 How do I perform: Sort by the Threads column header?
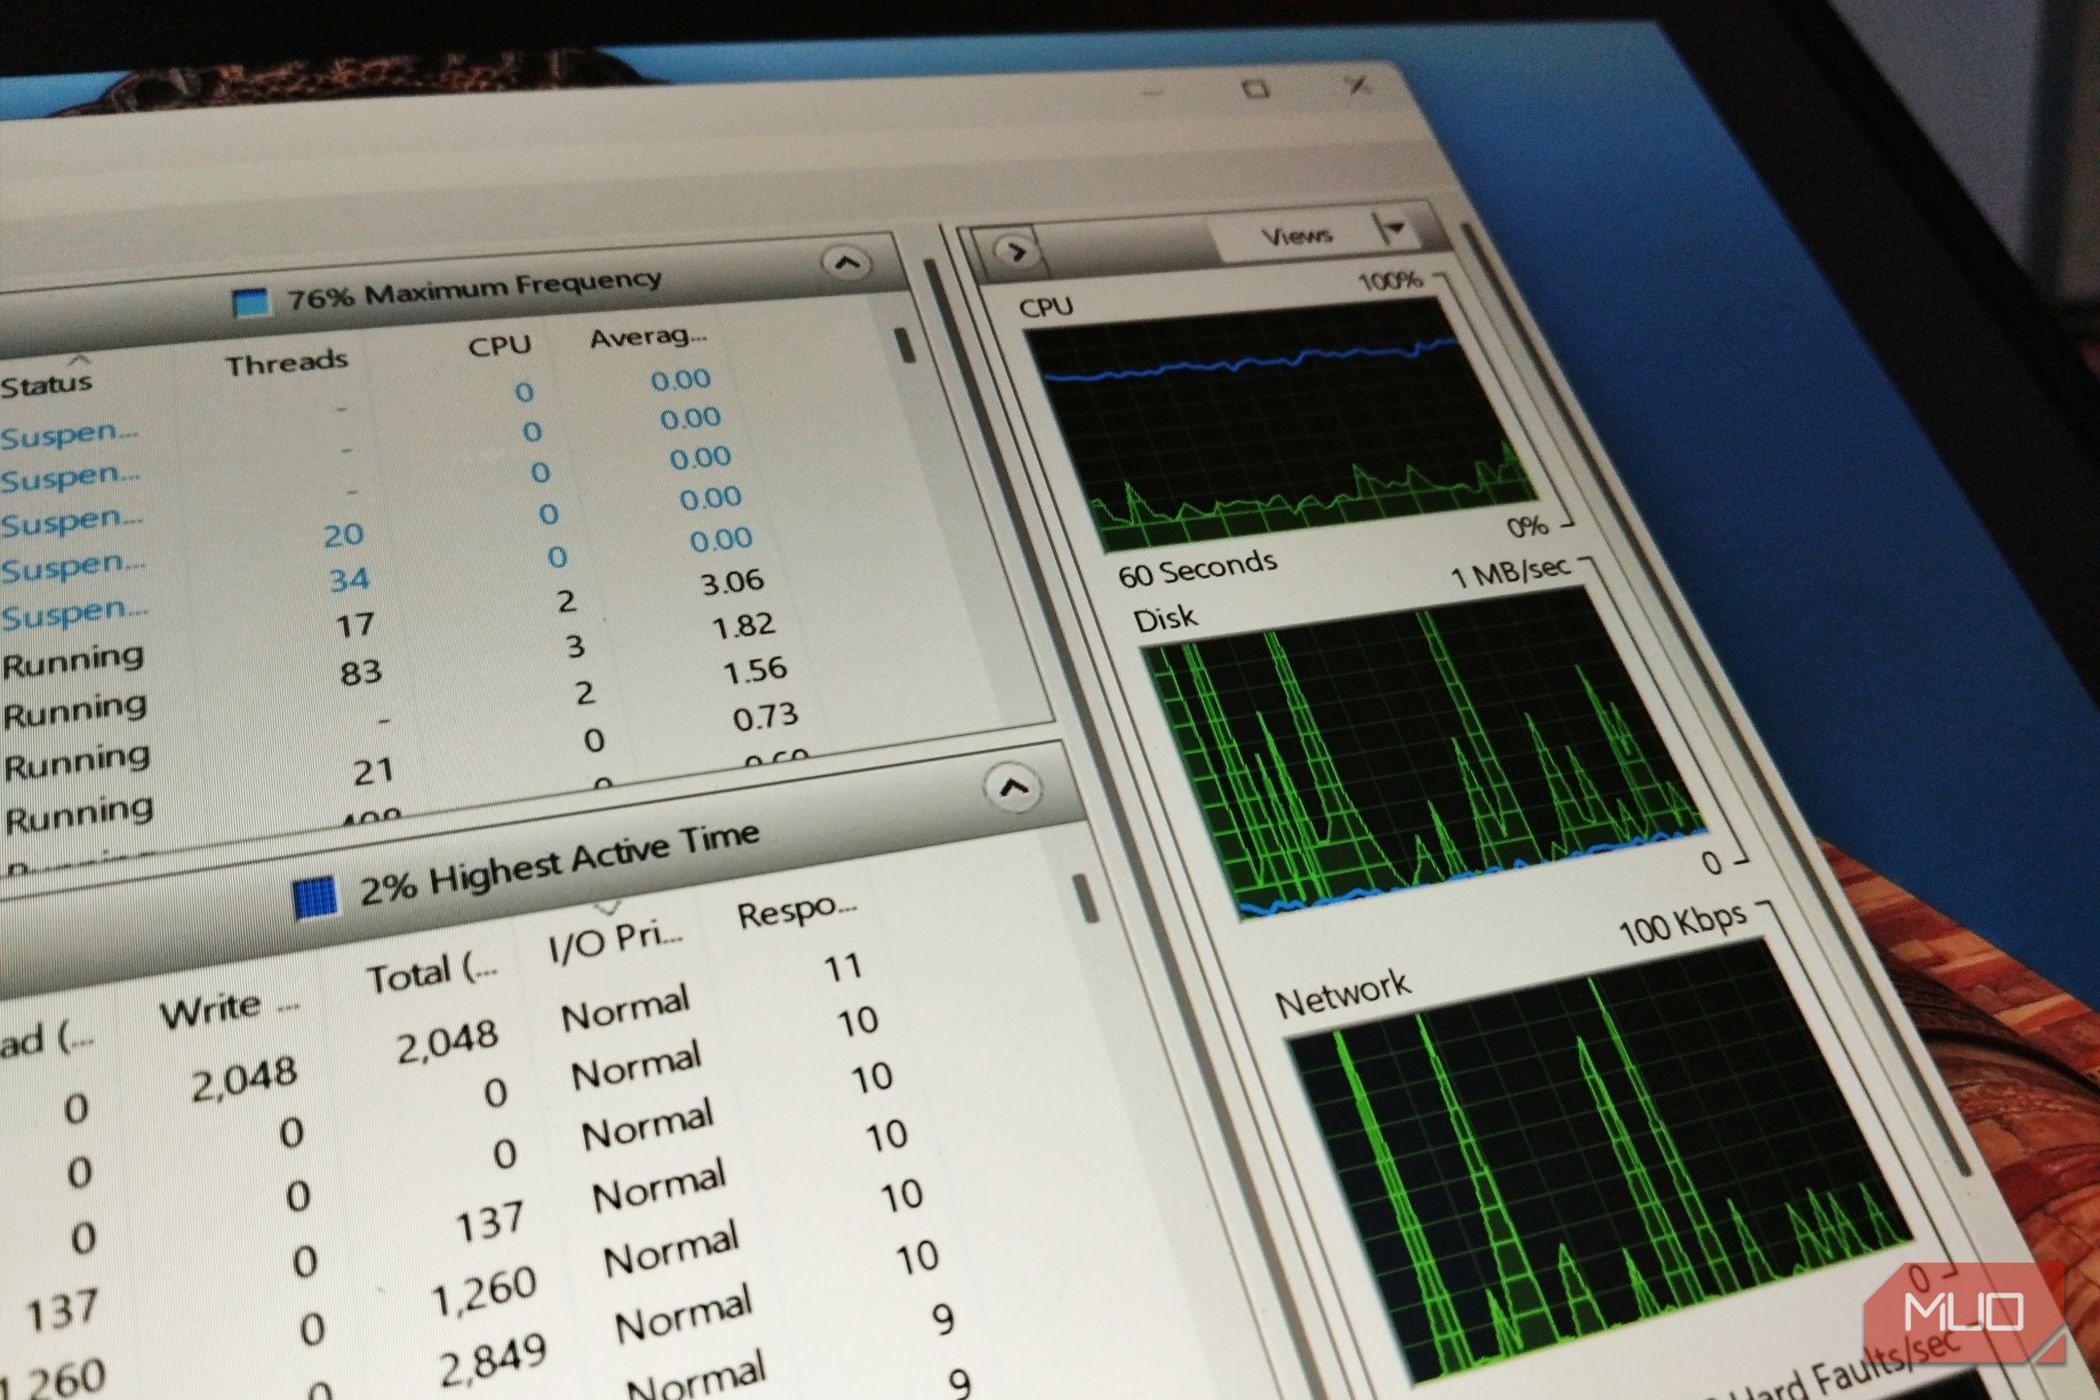(286, 363)
